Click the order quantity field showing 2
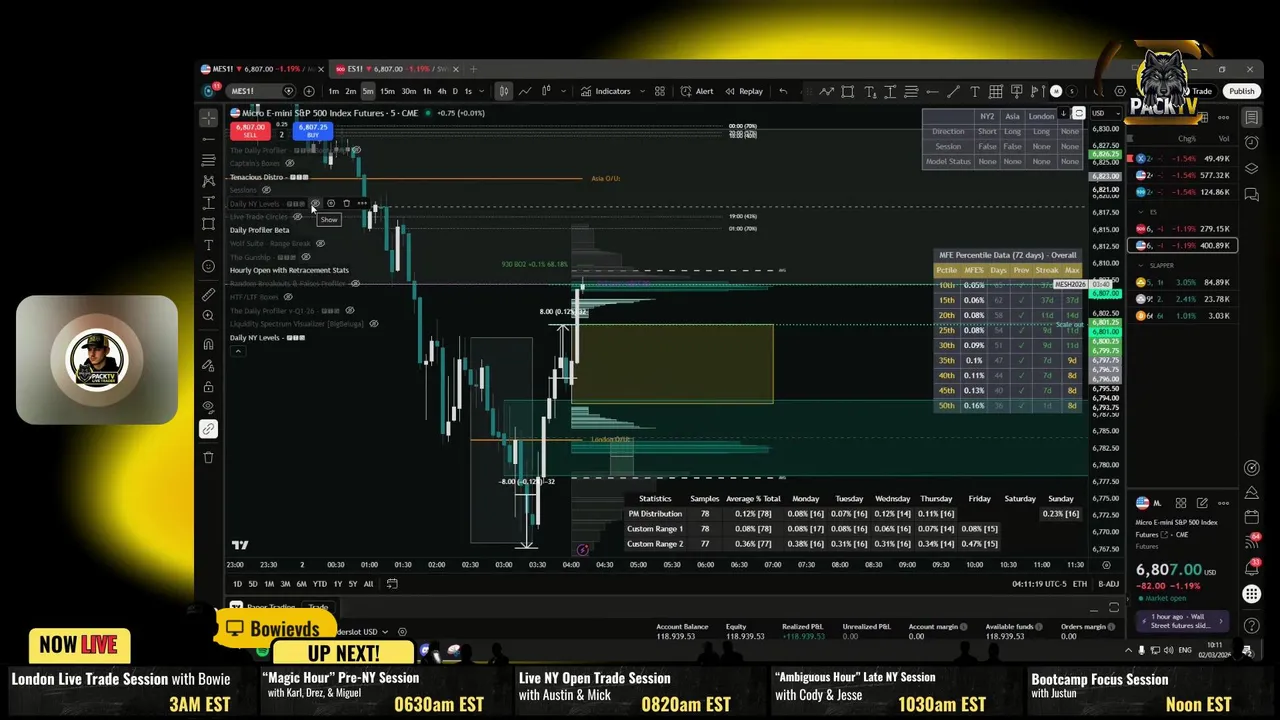This screenshot has height=720, width=1280. 281,135
